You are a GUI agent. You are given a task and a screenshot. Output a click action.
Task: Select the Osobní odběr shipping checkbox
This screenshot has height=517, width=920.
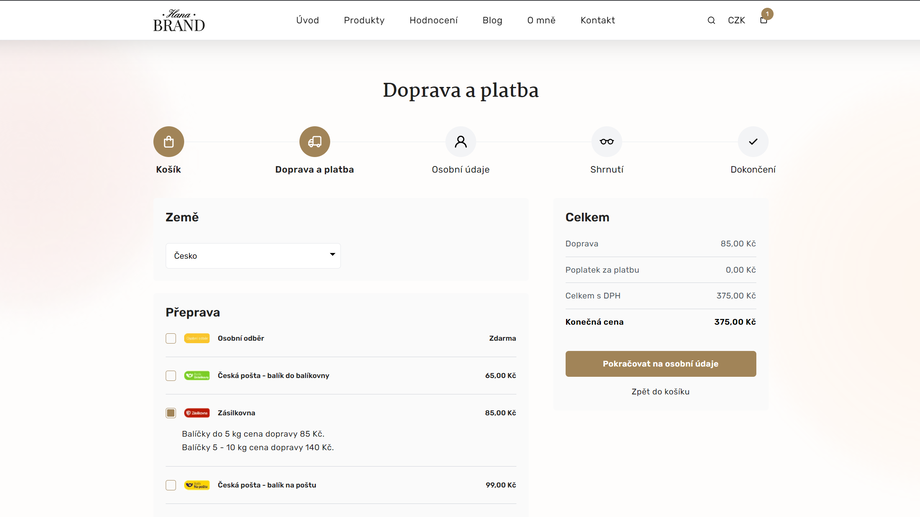[x=171, y=339]
